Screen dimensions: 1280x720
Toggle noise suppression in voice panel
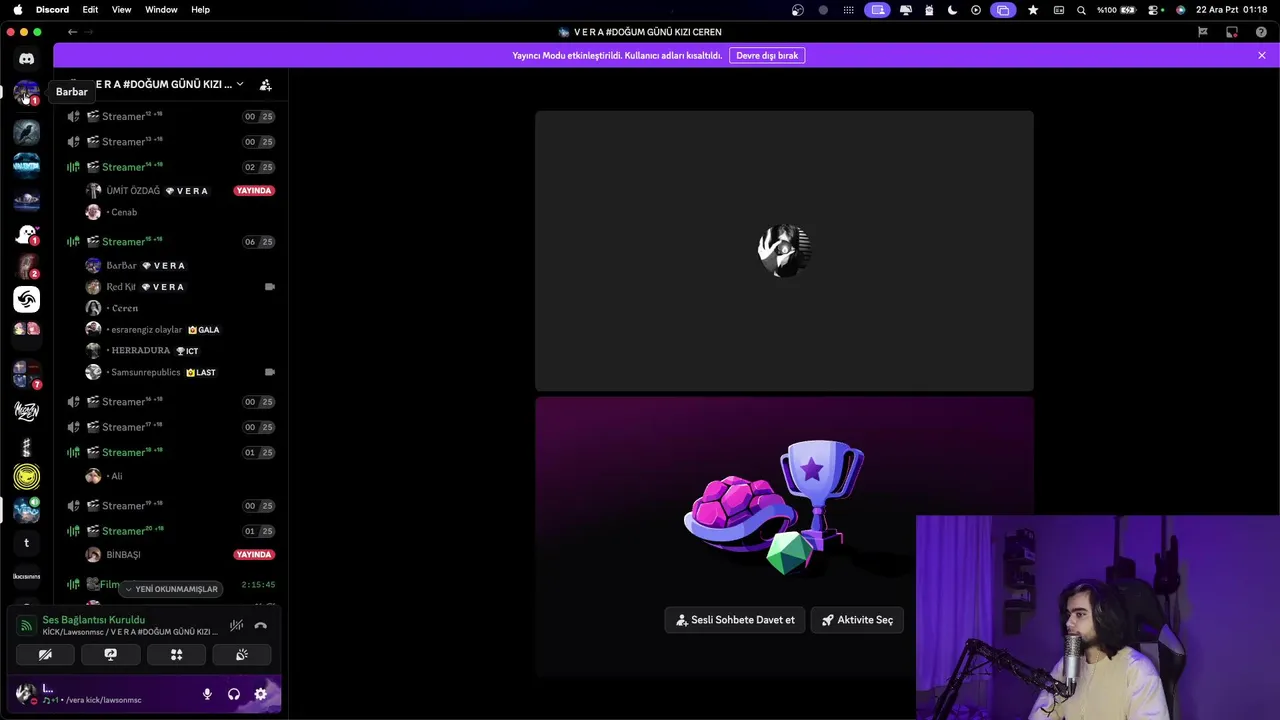pos(236,626)
